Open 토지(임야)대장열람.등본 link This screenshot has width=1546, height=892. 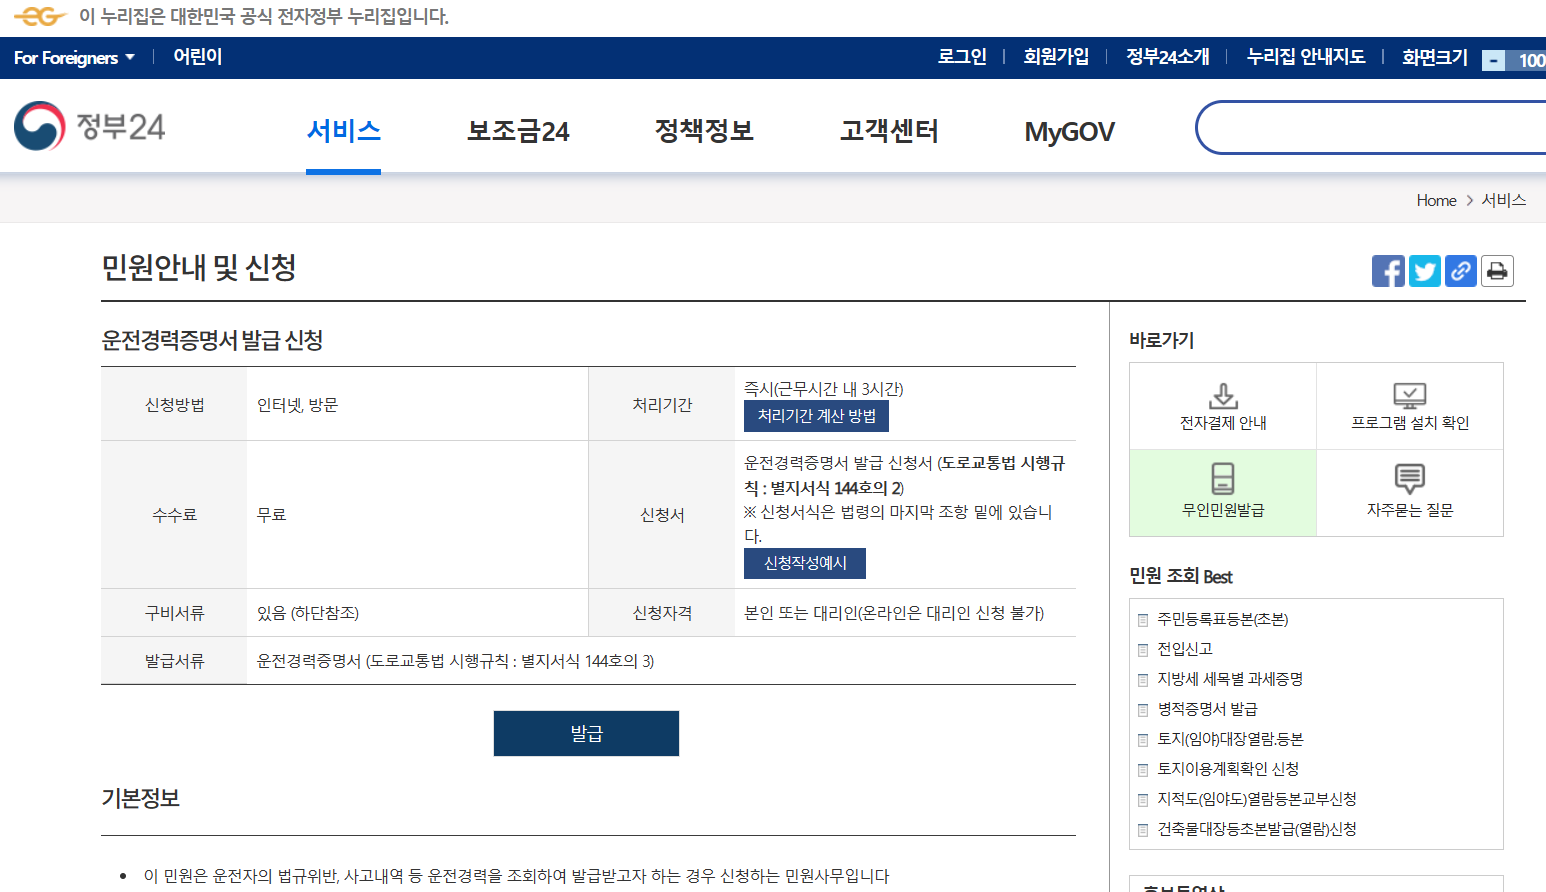click(x=1230, y=739)
